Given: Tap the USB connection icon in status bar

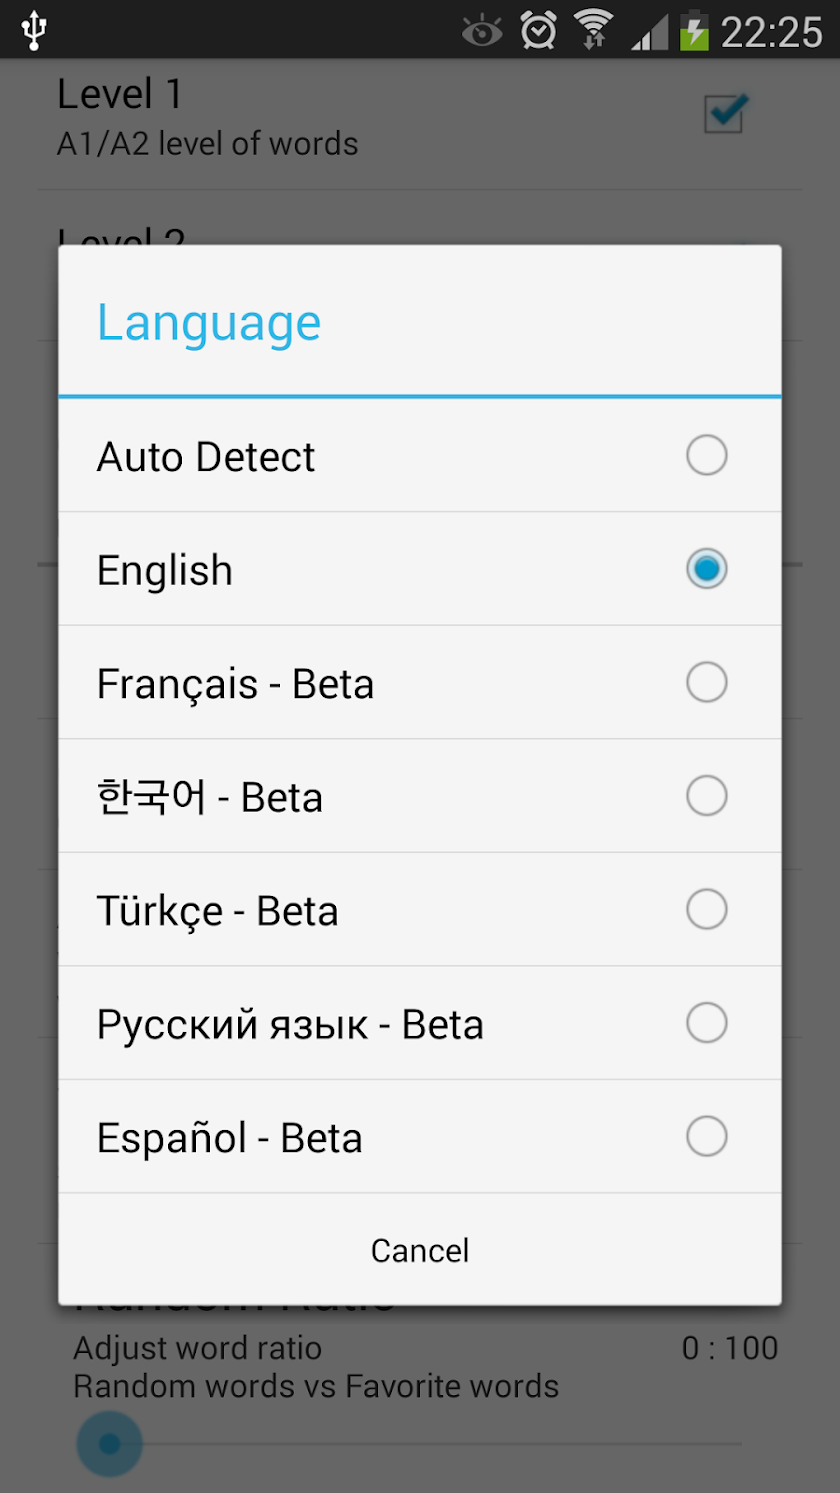Looking at the screenshot, I should (34, 30).
